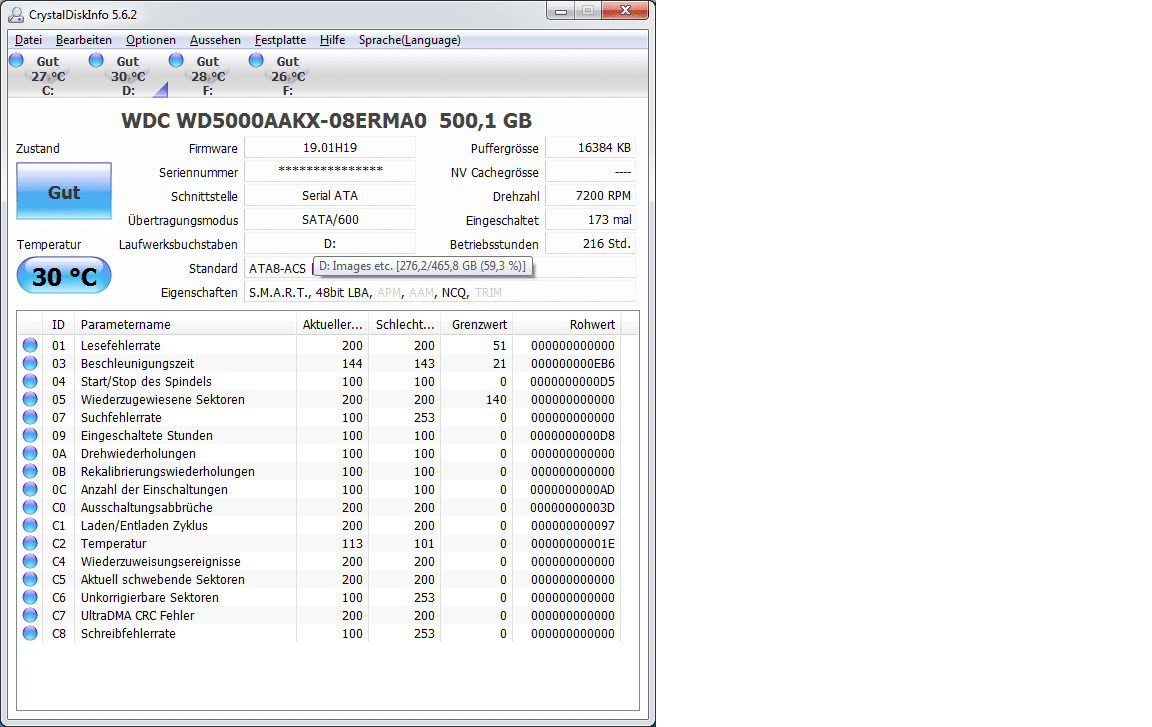The height and width of the screenshot is (727, 1152).
Task: Click the blue Gut health status button
Action: click(x=64, y=191)
